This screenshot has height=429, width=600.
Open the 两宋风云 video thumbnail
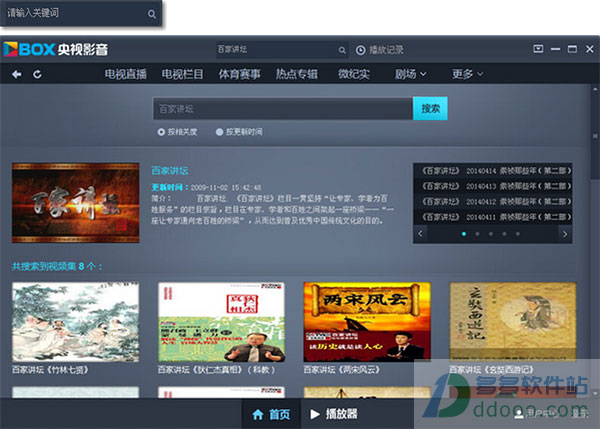[x=367, y=322]
